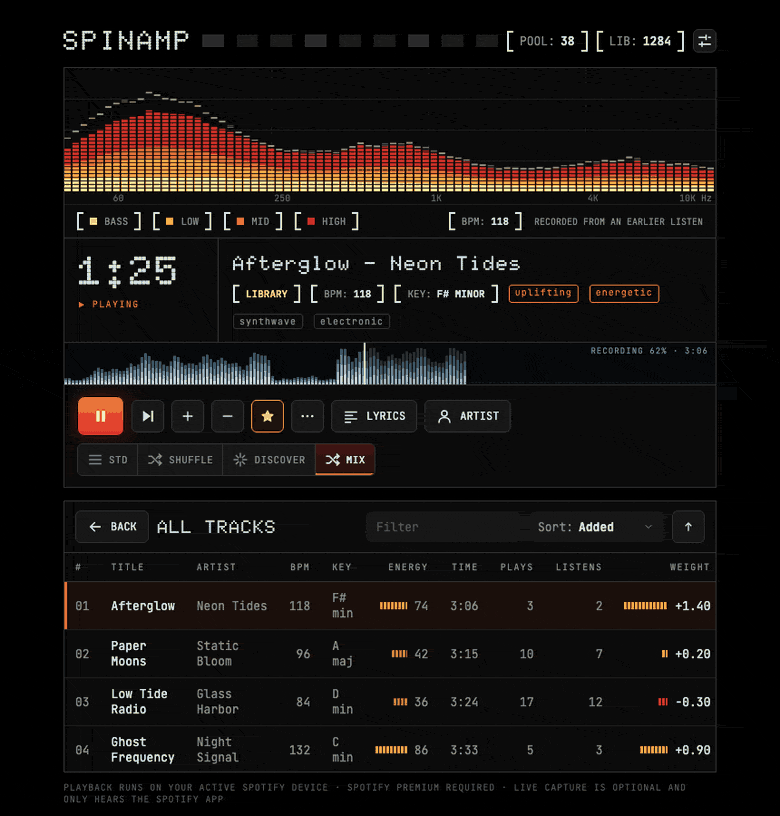
Task: Click the weight bar for Afterglow
Action: coord(645,606)
